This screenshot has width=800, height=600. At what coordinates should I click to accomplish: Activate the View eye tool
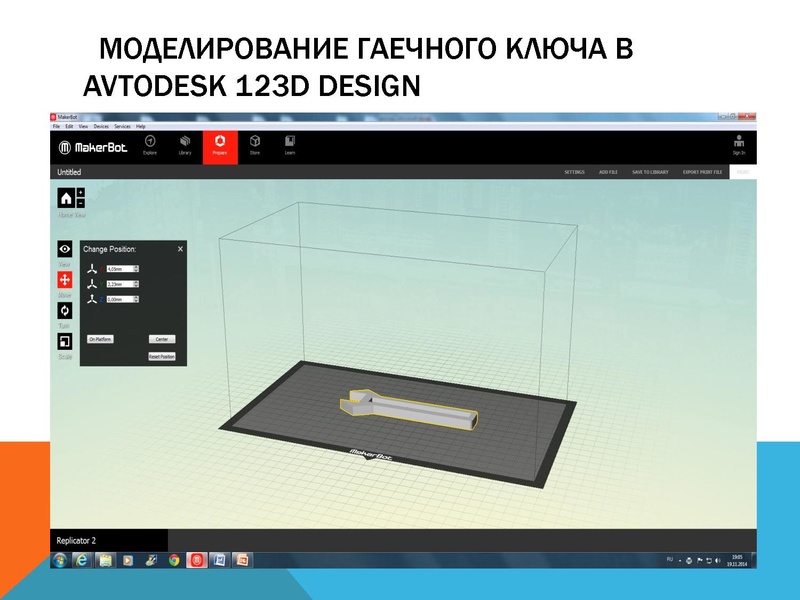click(x=63, y=248)
